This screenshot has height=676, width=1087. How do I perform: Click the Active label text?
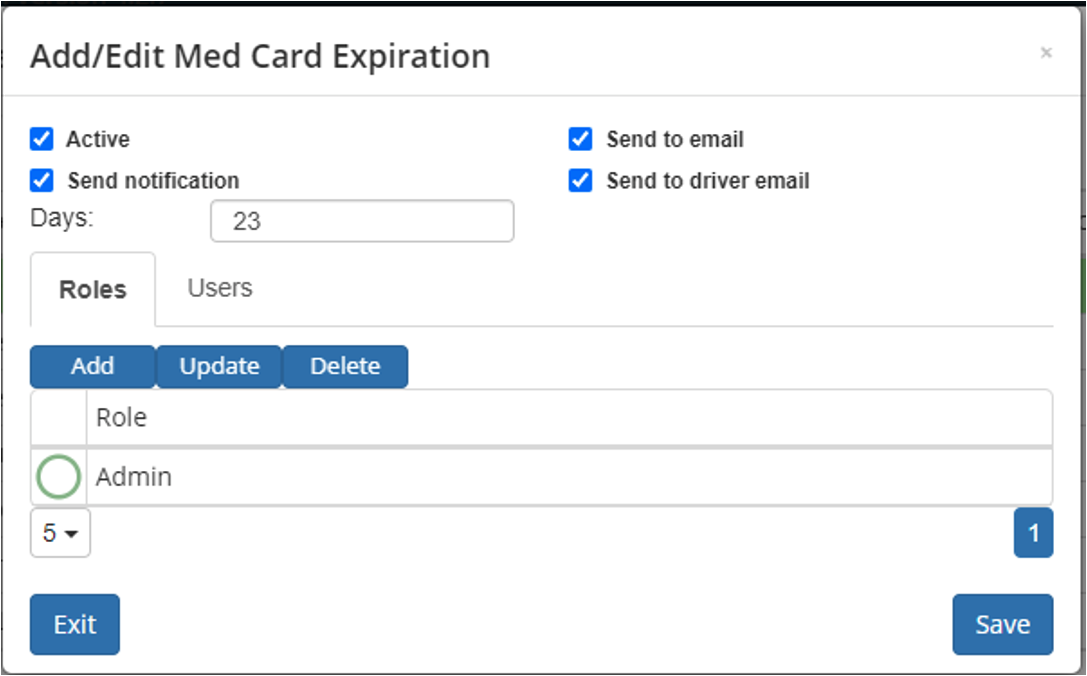point(98,139)
